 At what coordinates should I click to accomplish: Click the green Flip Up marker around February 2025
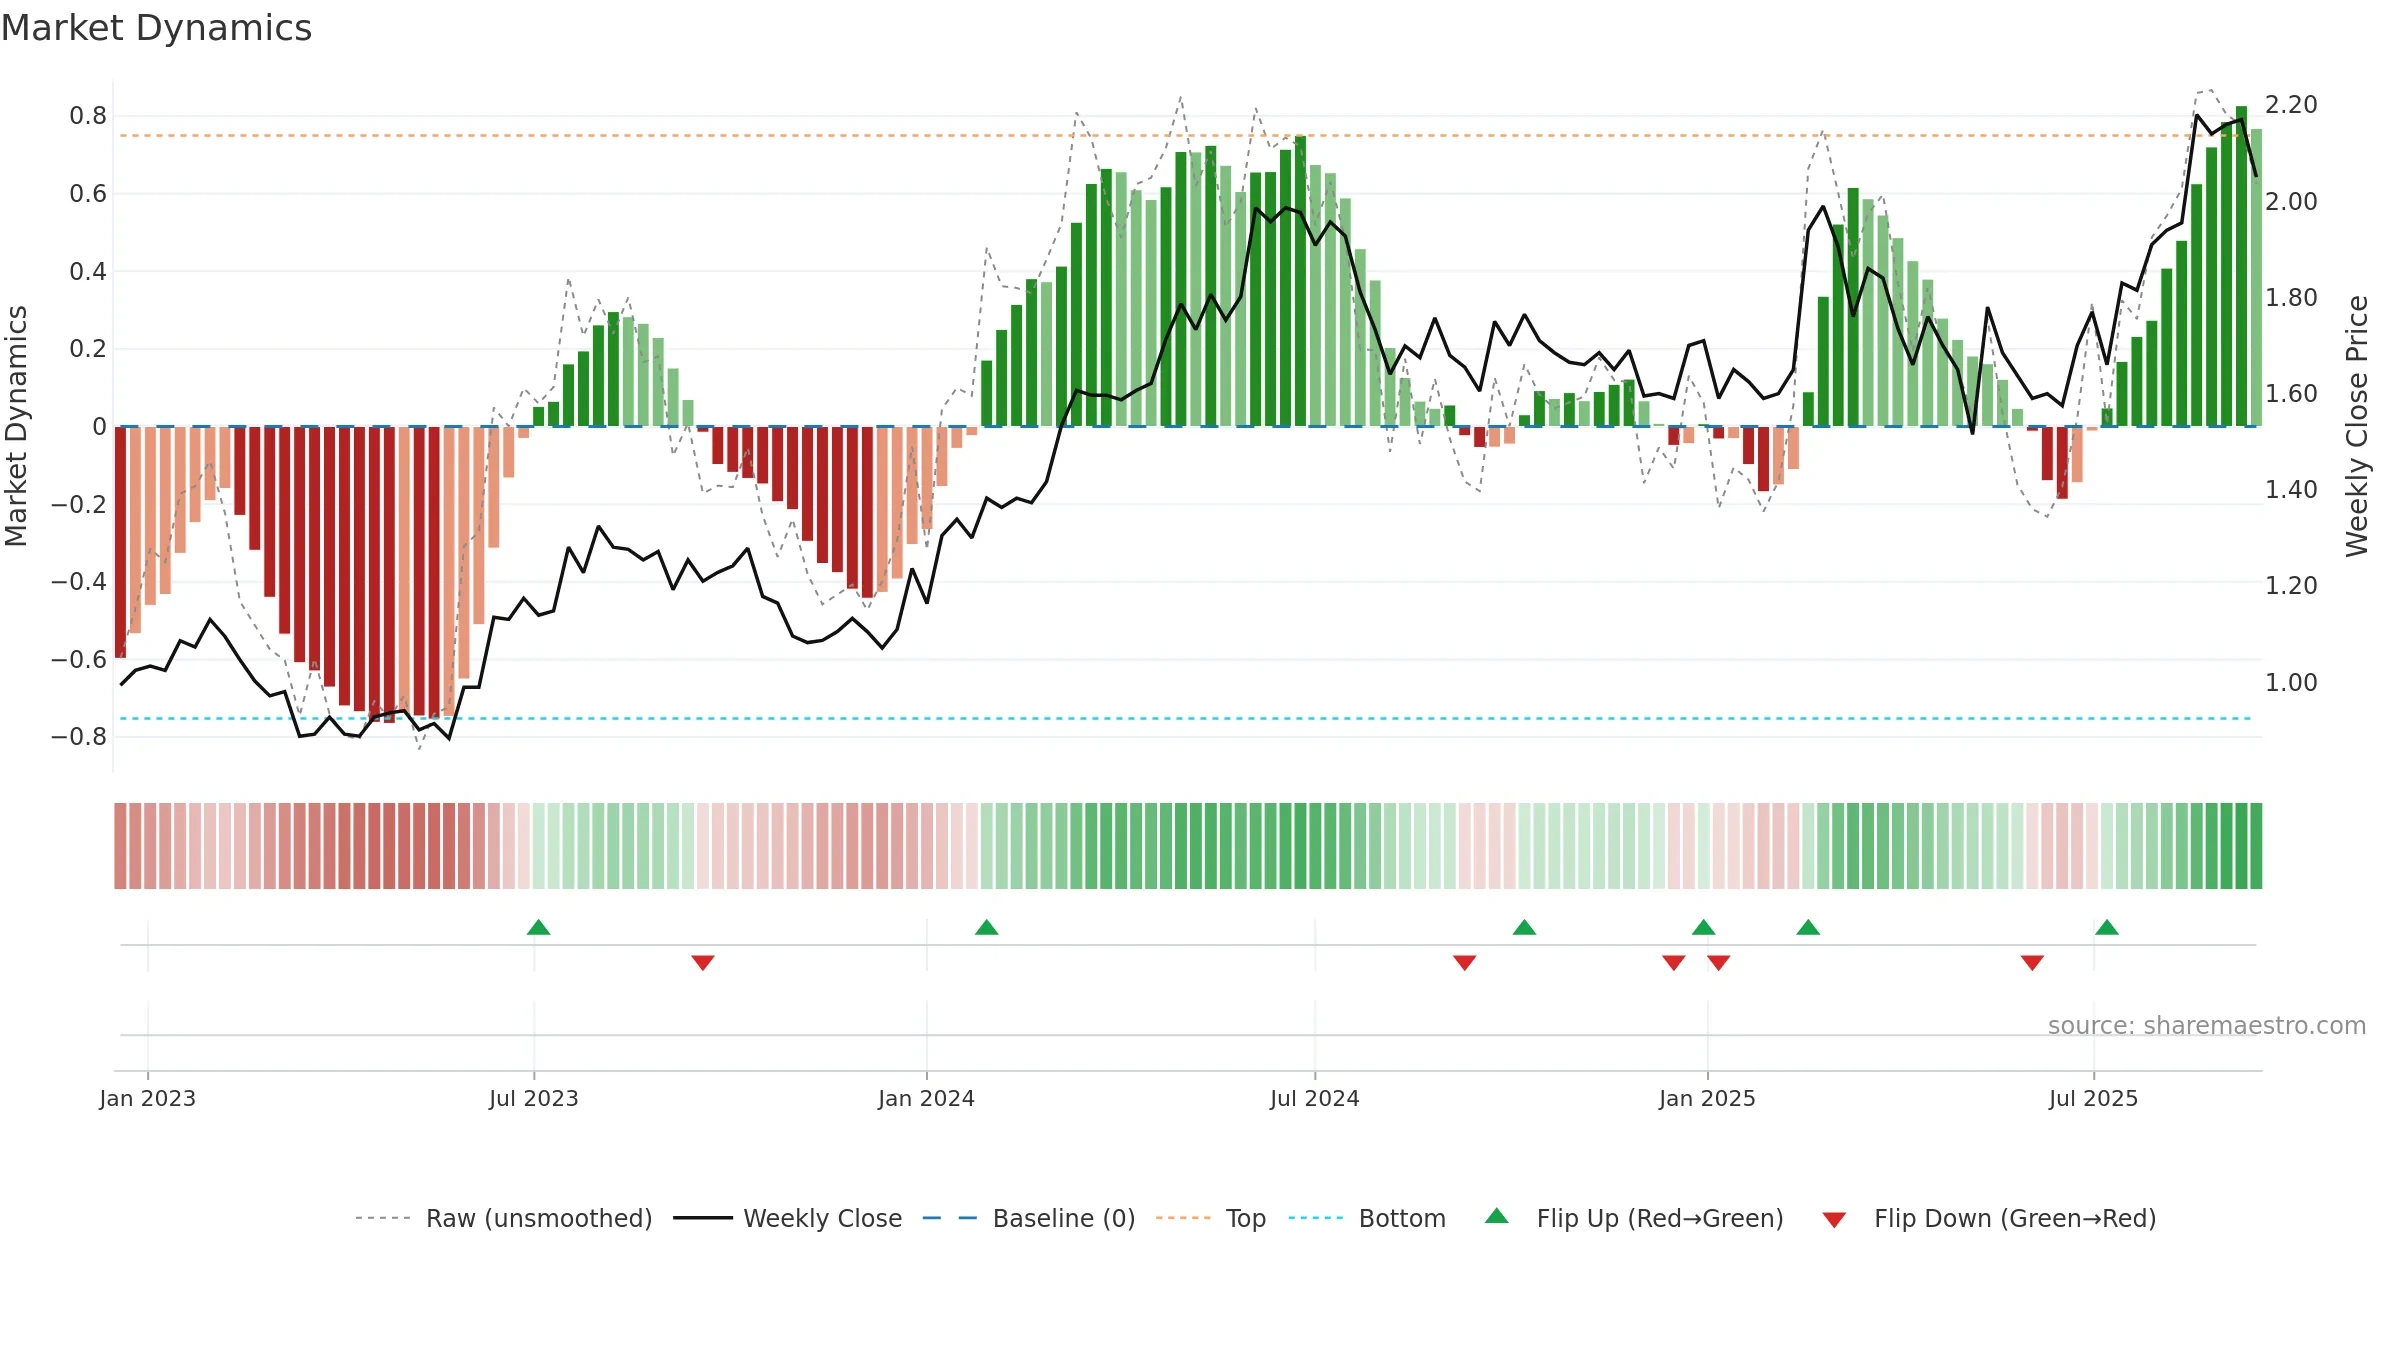(x=1808, y=927)
